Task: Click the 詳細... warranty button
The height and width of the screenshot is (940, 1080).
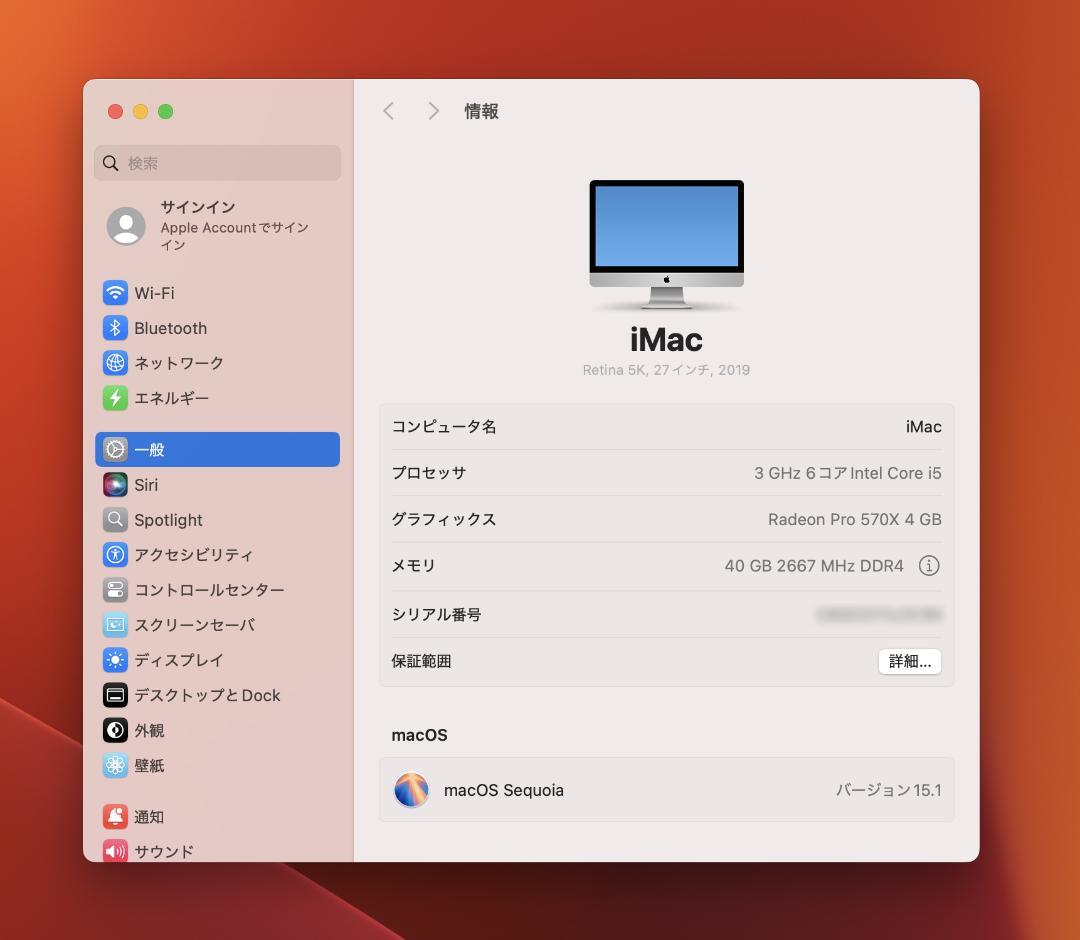Action: coord(909,661)
